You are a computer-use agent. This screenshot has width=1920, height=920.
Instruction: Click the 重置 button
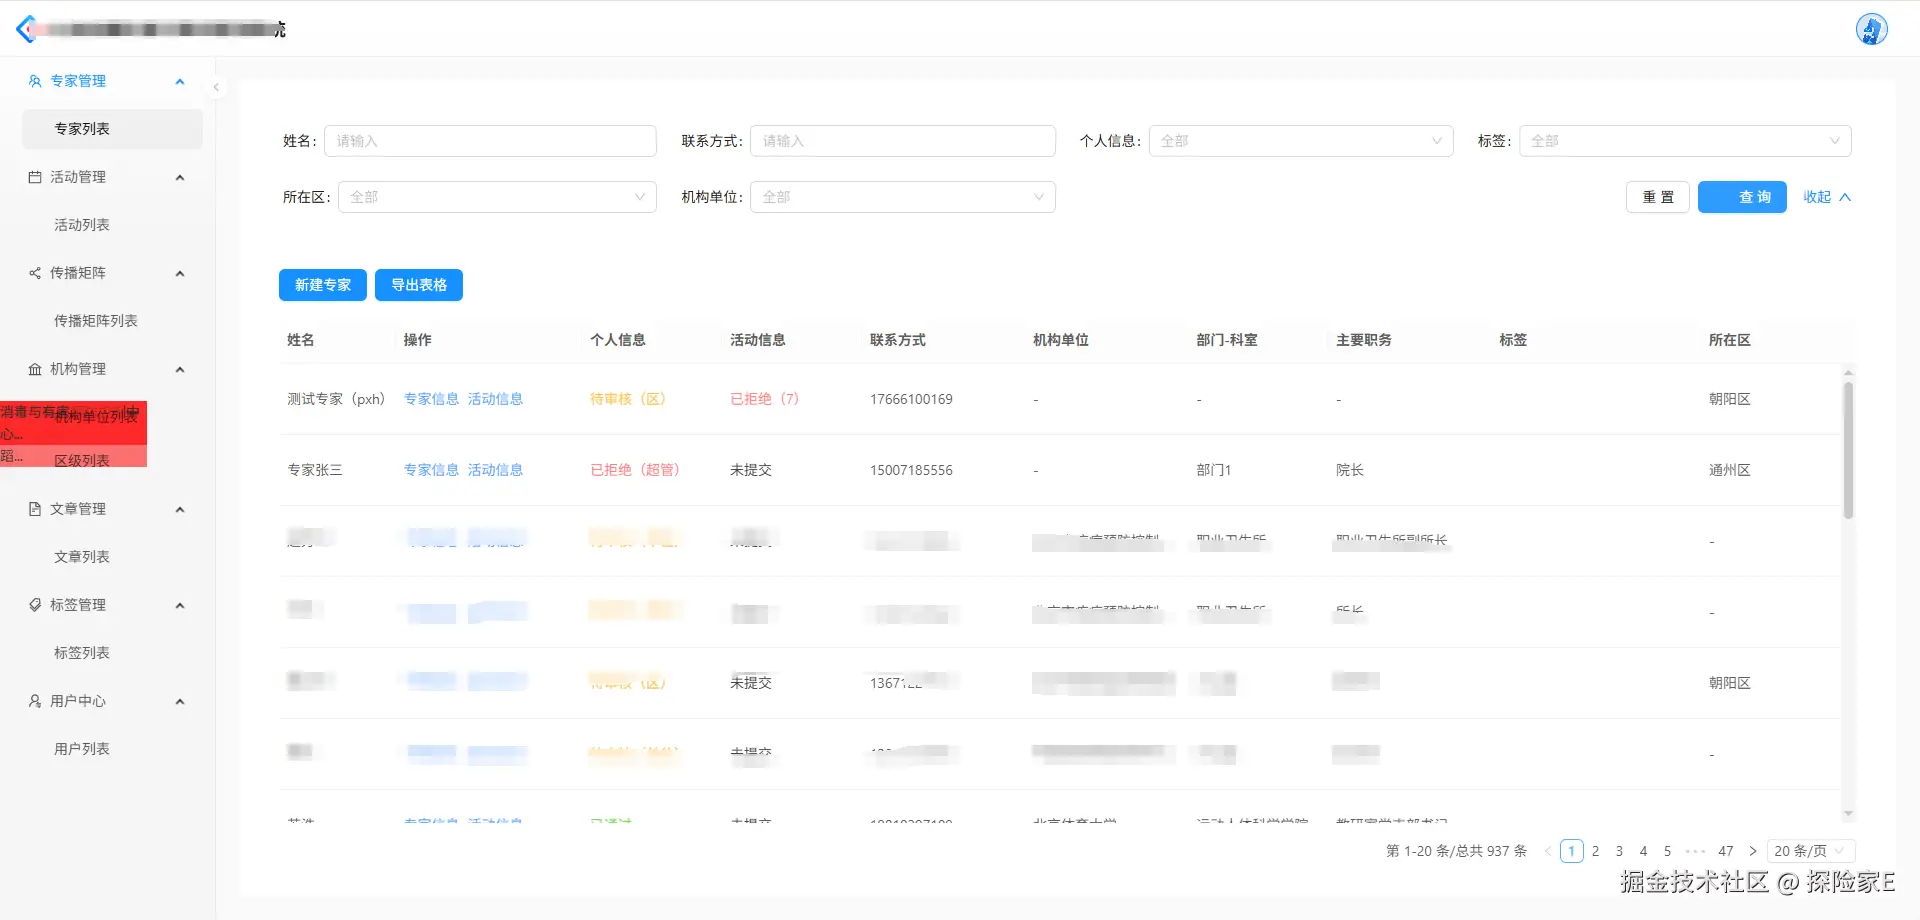point(1658,197)
